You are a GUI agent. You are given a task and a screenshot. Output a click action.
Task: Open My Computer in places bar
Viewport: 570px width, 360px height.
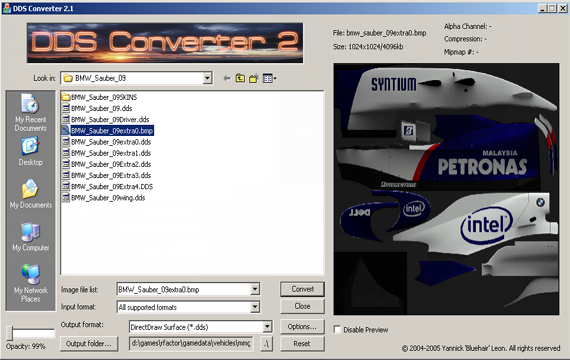point(31,237)
